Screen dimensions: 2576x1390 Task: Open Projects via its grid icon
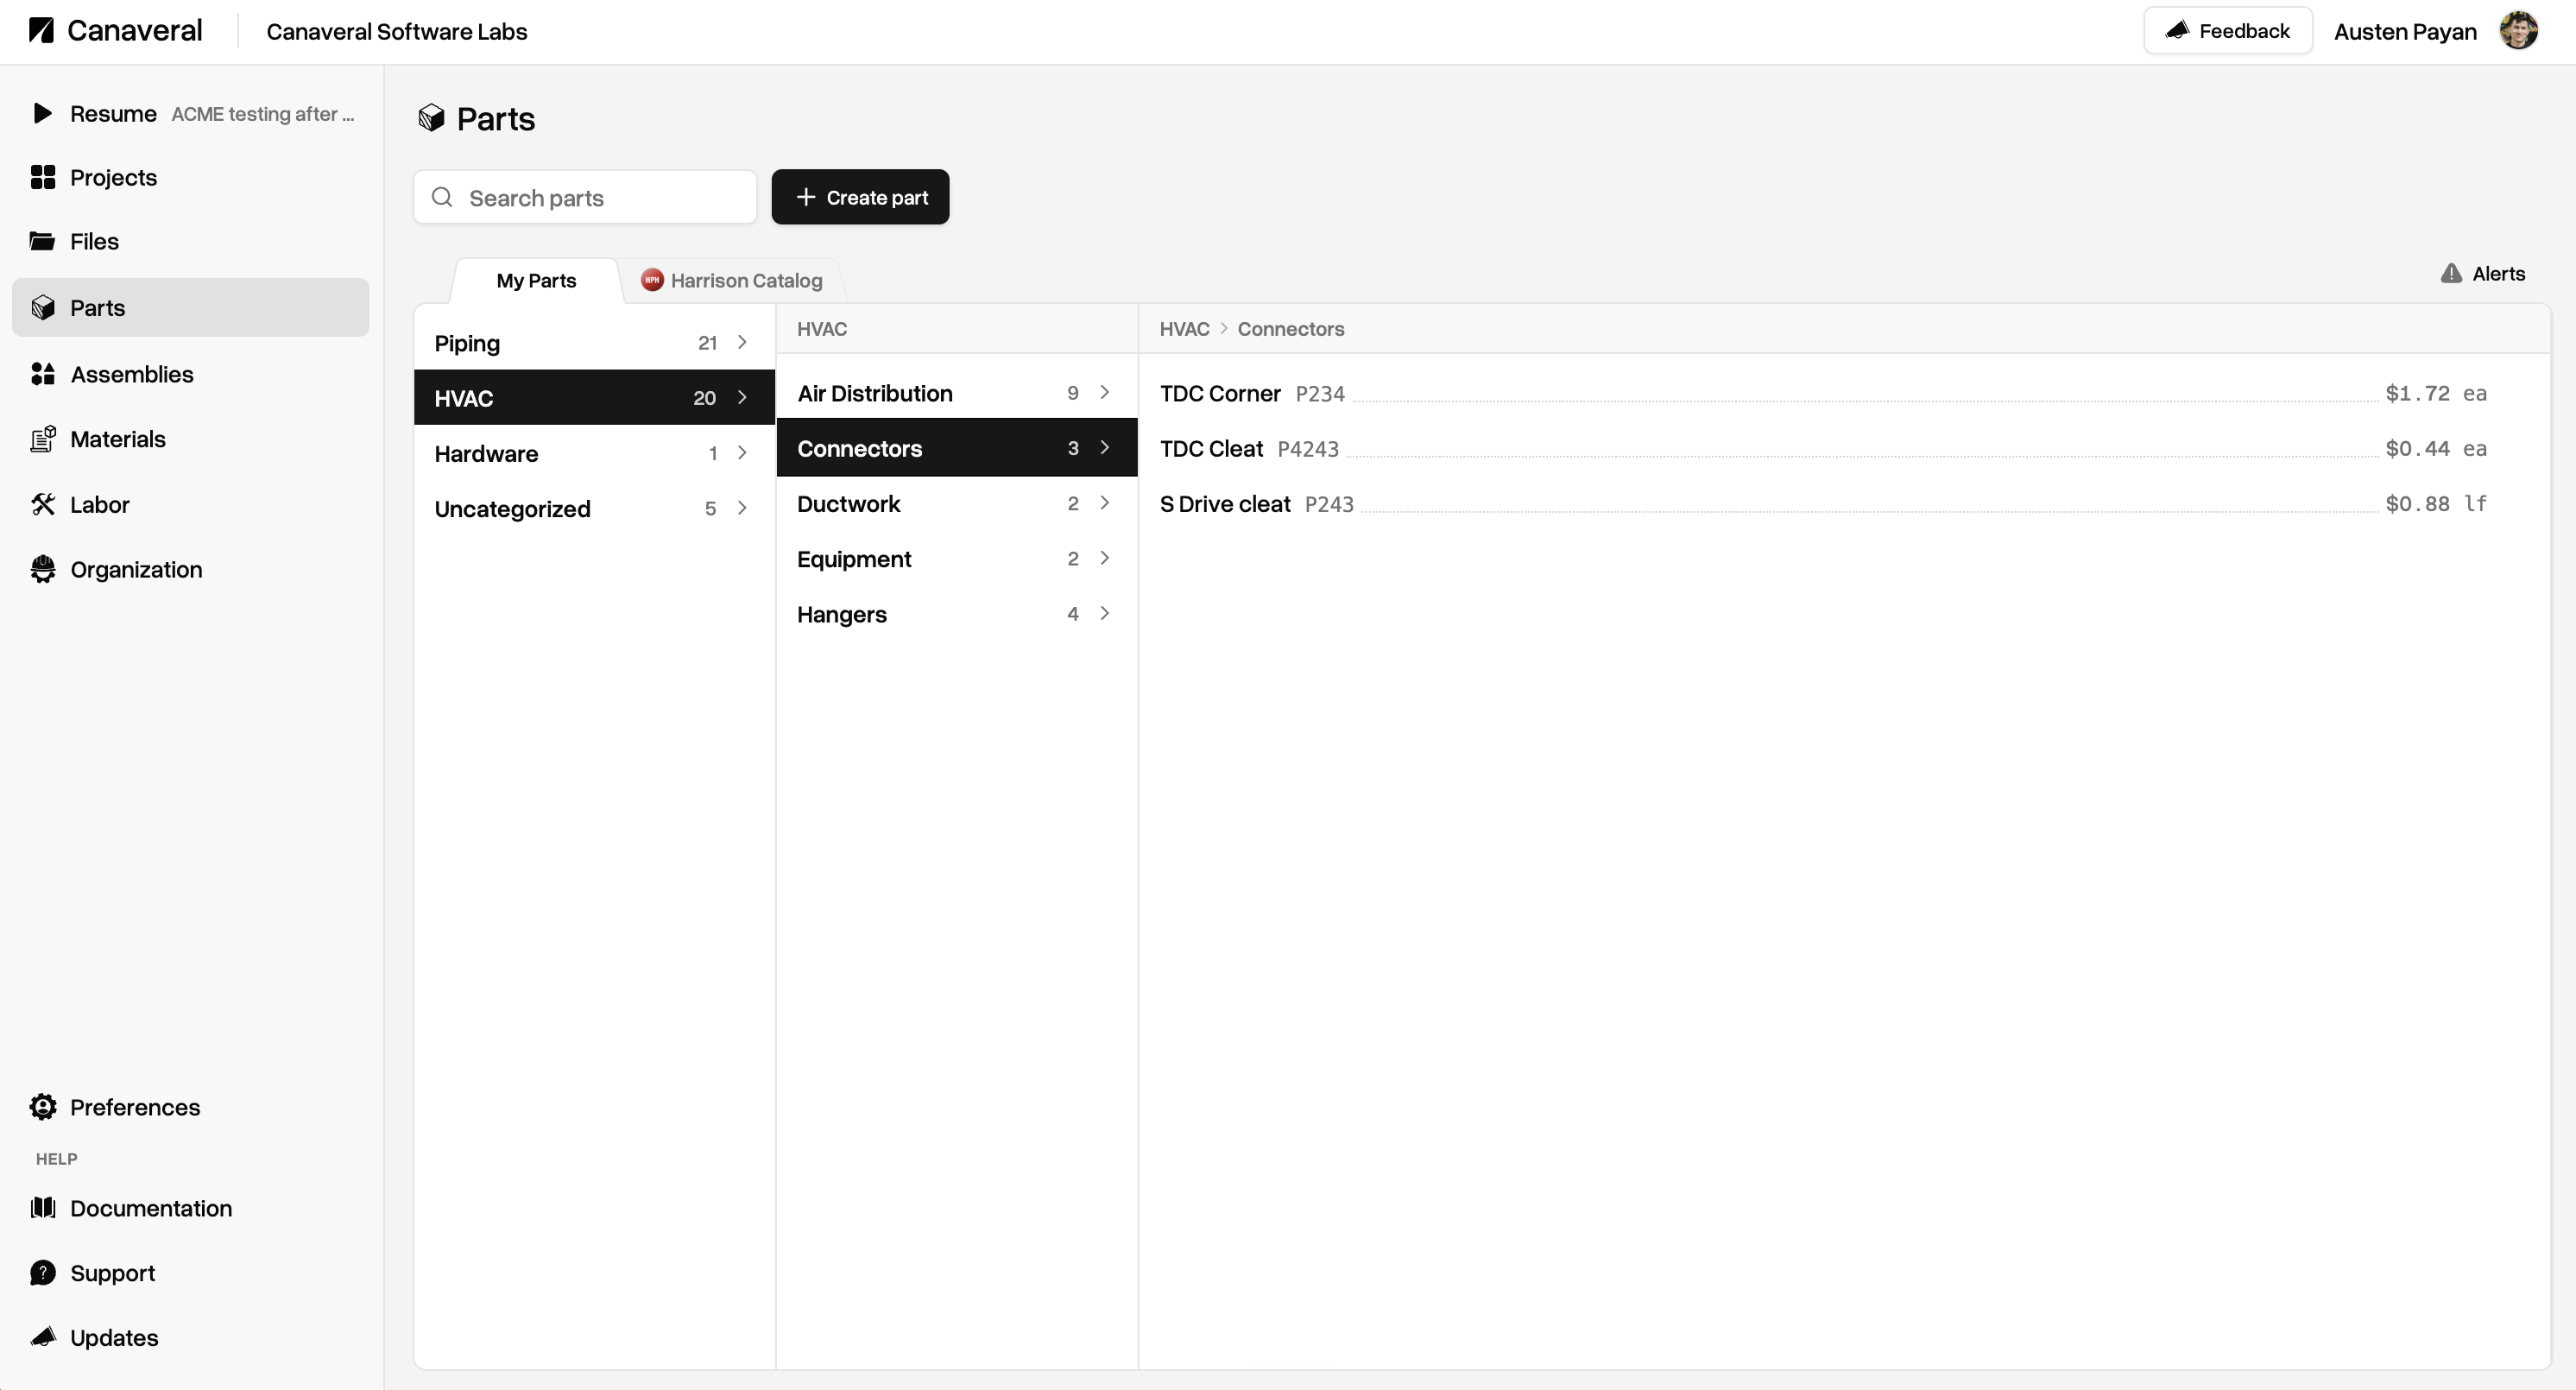coord(42,177)
